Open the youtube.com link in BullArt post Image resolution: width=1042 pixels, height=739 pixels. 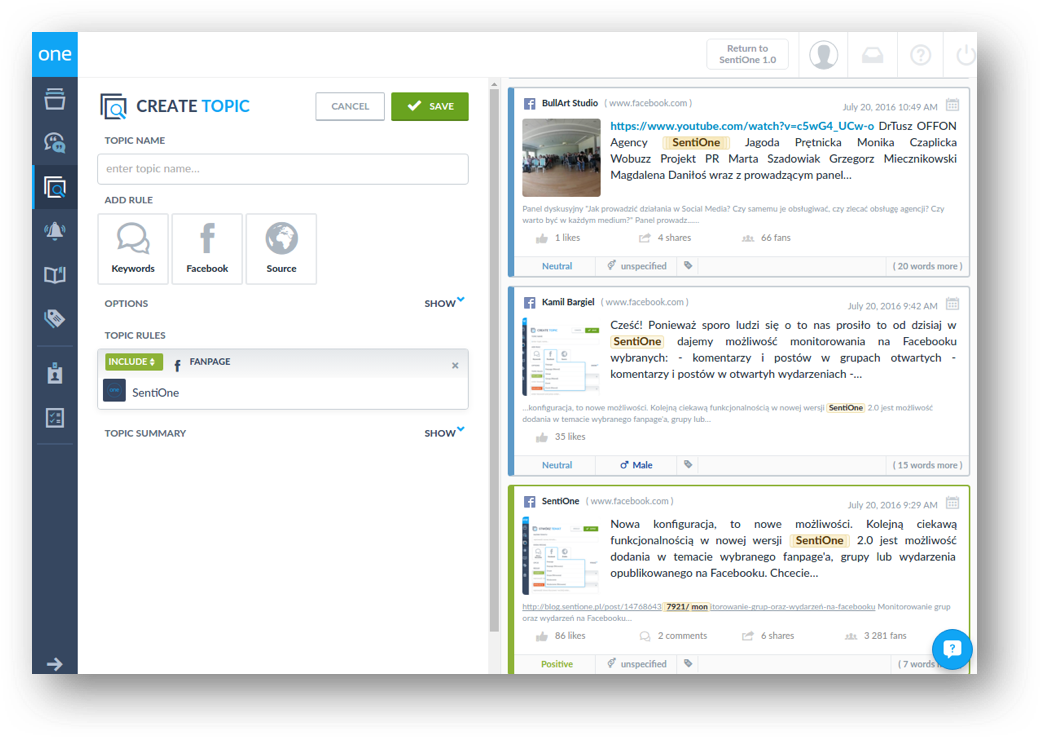click(x=742, y=126)
